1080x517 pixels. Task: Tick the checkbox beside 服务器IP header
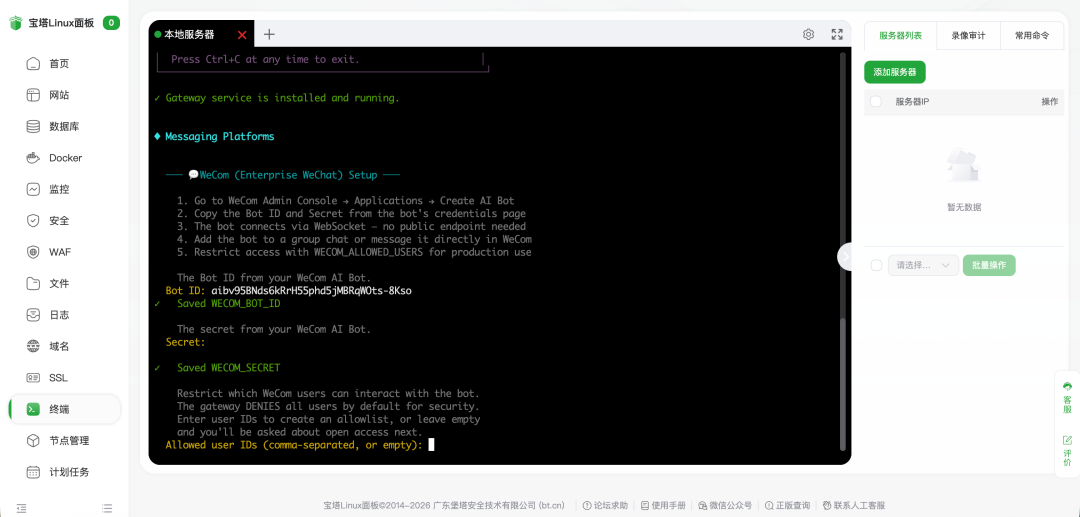pyautogui.click(x=875, y=102)
